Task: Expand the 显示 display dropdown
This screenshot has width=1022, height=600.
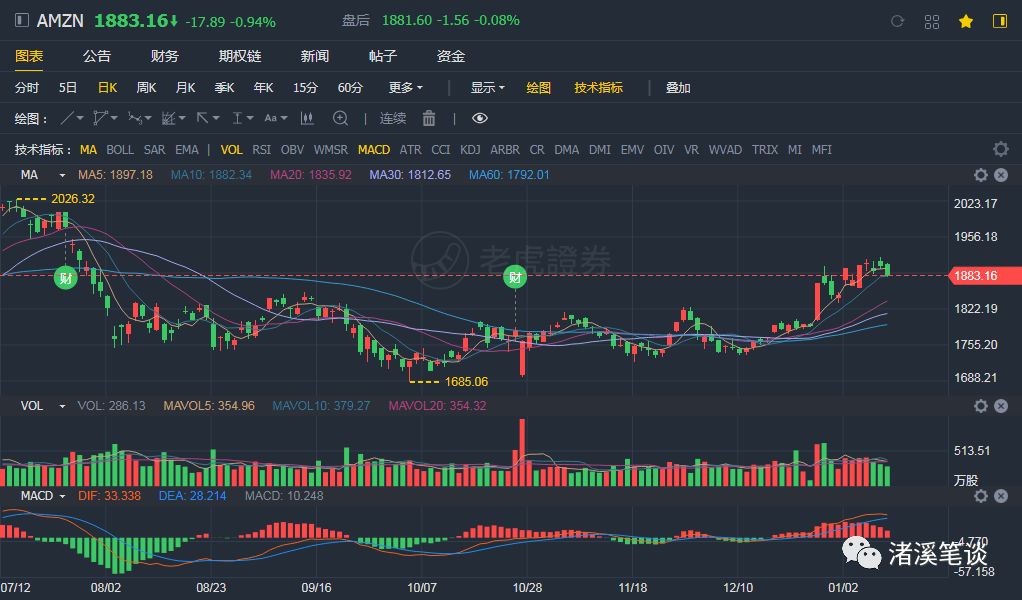Action: (x=488, y=88)
